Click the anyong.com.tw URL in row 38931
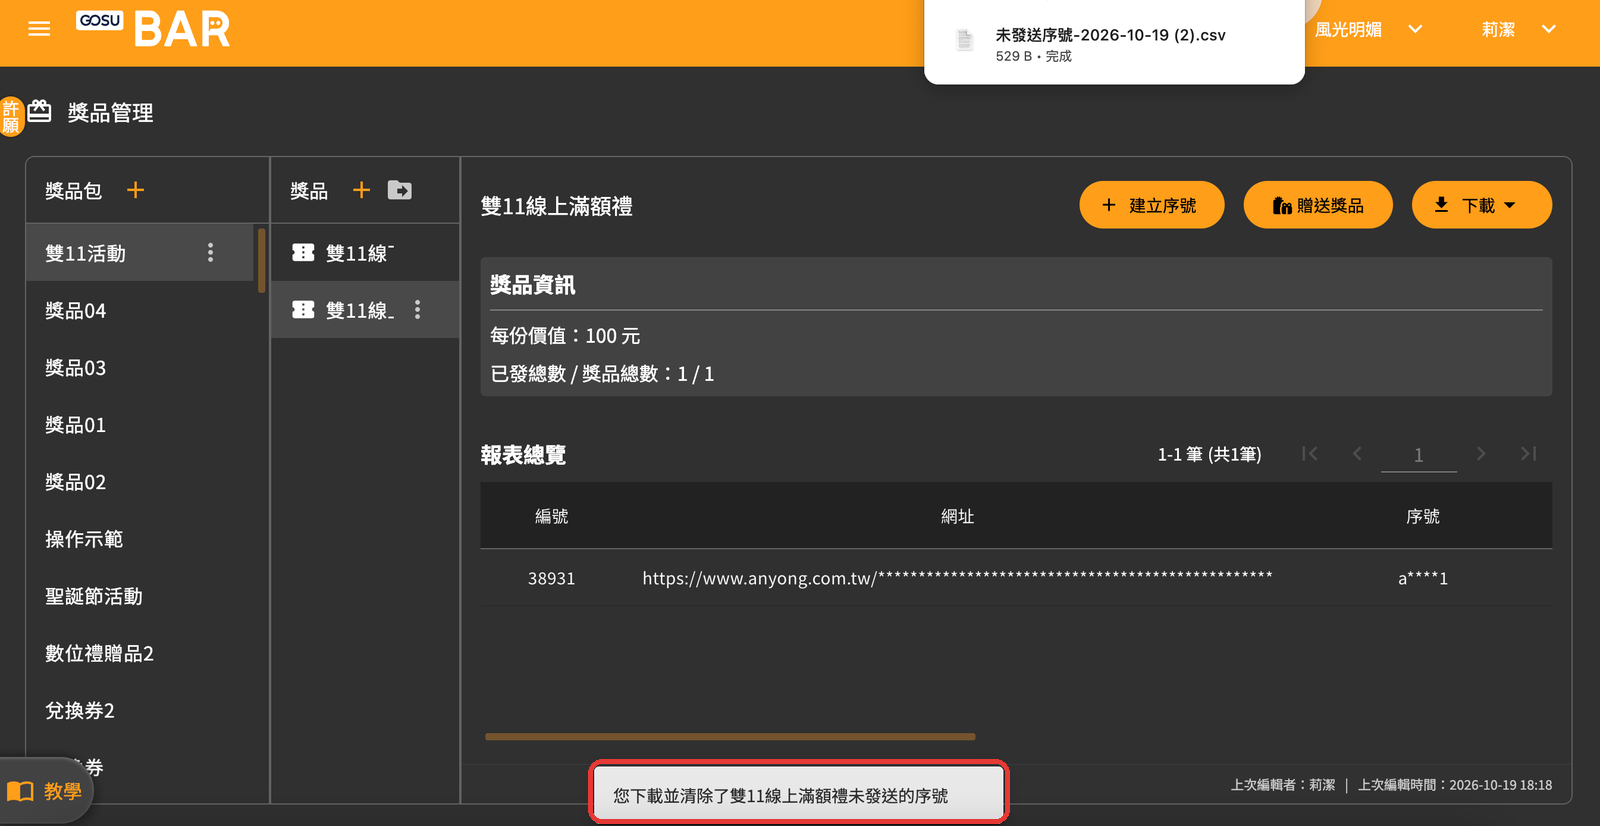The width and height of the screenshot is (1600, 826). coord(957,578)
